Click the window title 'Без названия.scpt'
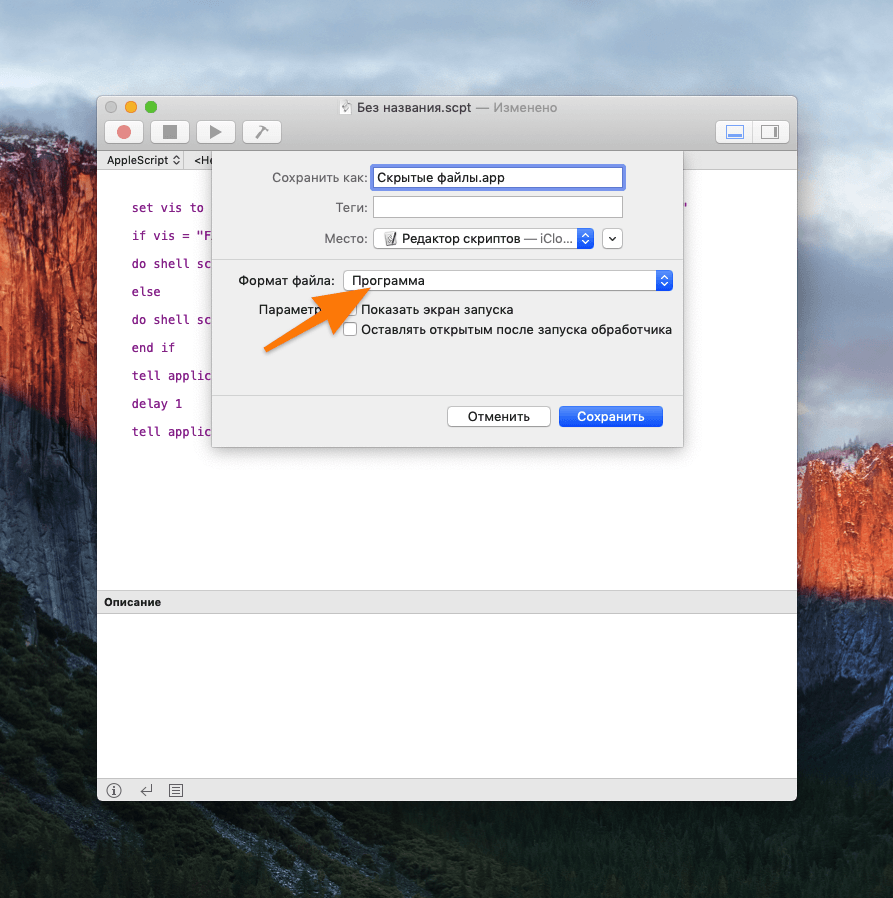Screen dimensions: 893x898 (414, 108)
